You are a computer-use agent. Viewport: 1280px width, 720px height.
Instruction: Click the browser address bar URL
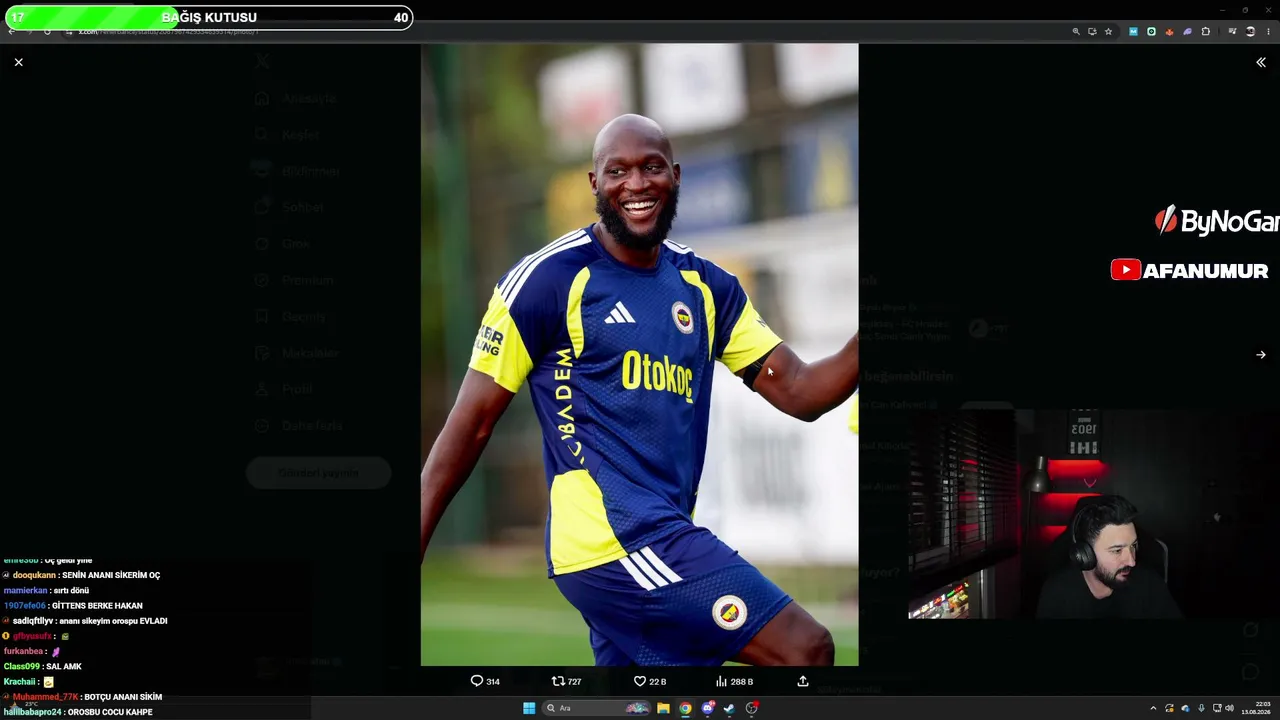tap(169, 32)
